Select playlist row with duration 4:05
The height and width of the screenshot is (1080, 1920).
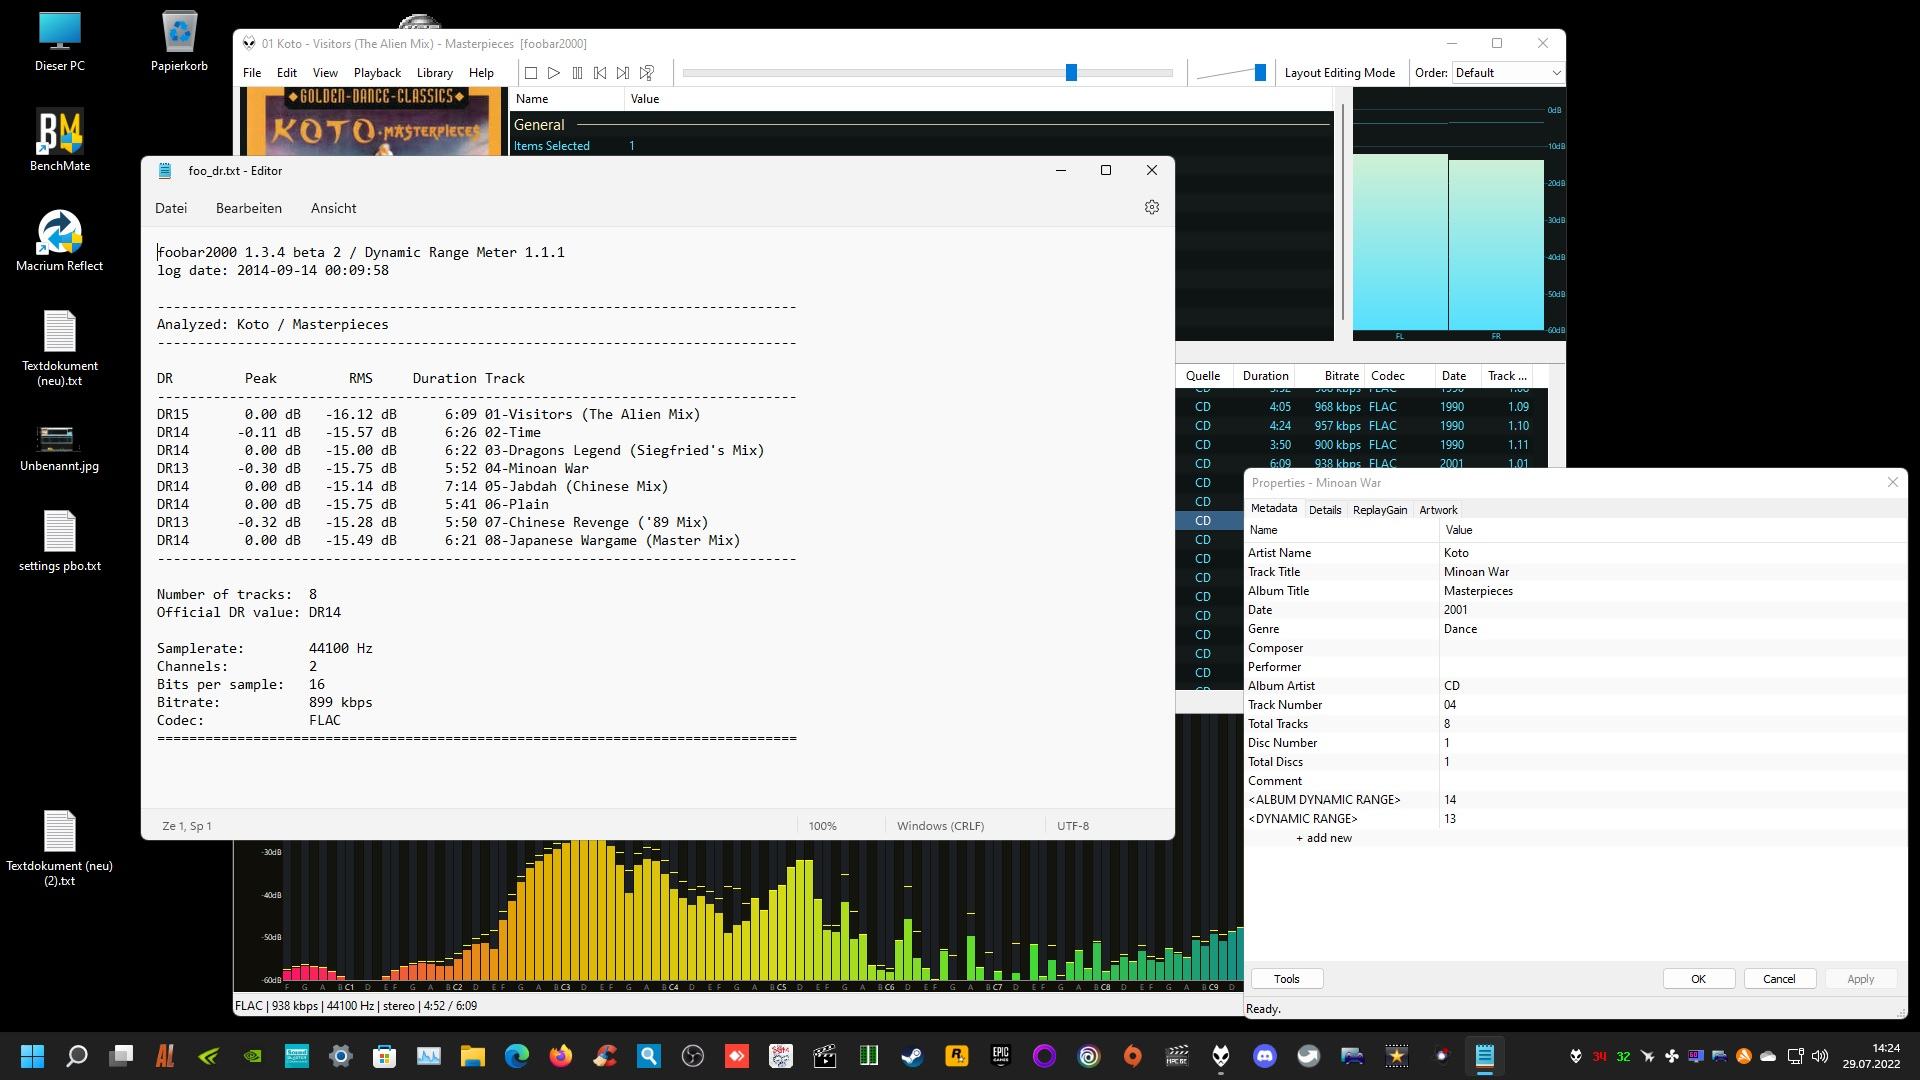pyautogui.click(x=1361, y=407)
